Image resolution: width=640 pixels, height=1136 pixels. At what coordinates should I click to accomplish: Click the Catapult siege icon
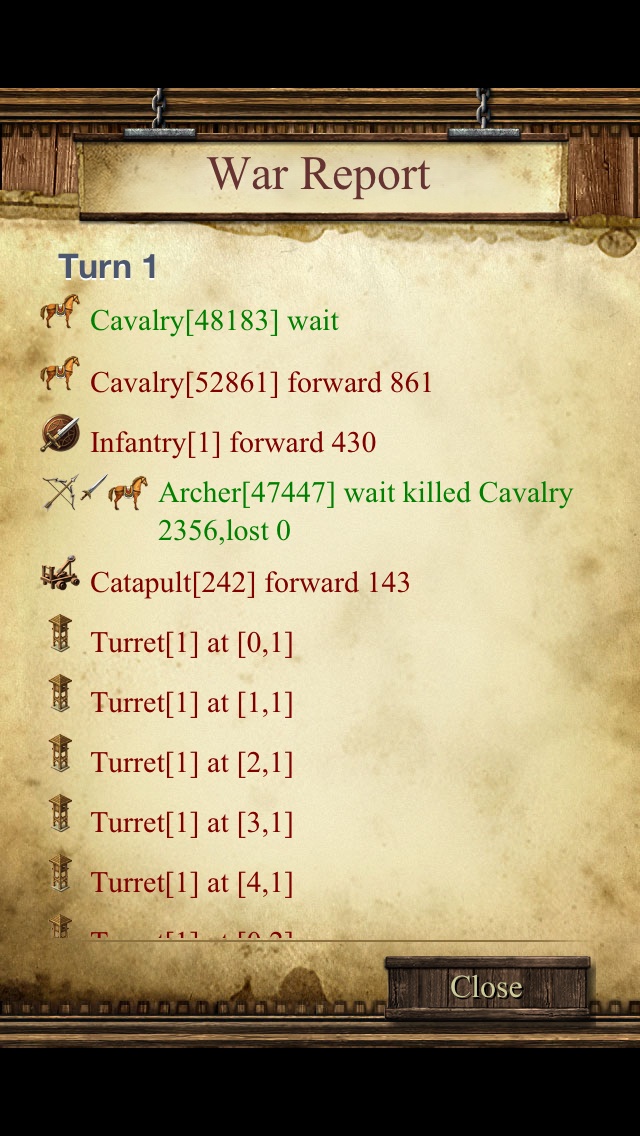pyautogui.click(x=60, y=573)
